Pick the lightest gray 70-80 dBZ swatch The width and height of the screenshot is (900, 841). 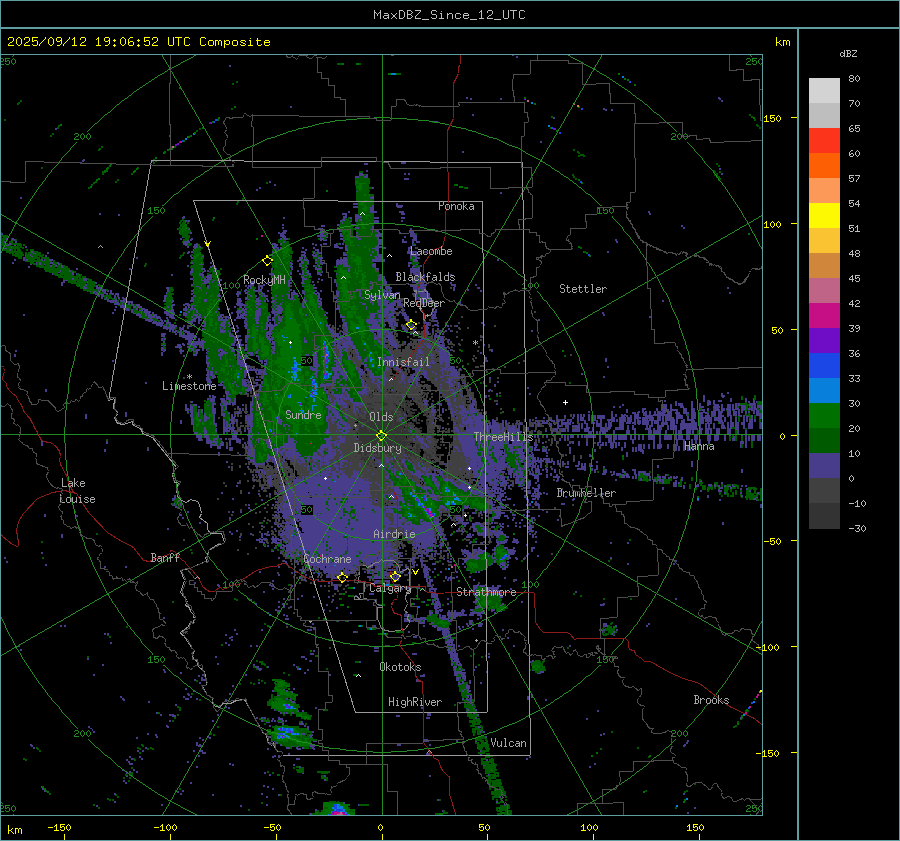824,90
